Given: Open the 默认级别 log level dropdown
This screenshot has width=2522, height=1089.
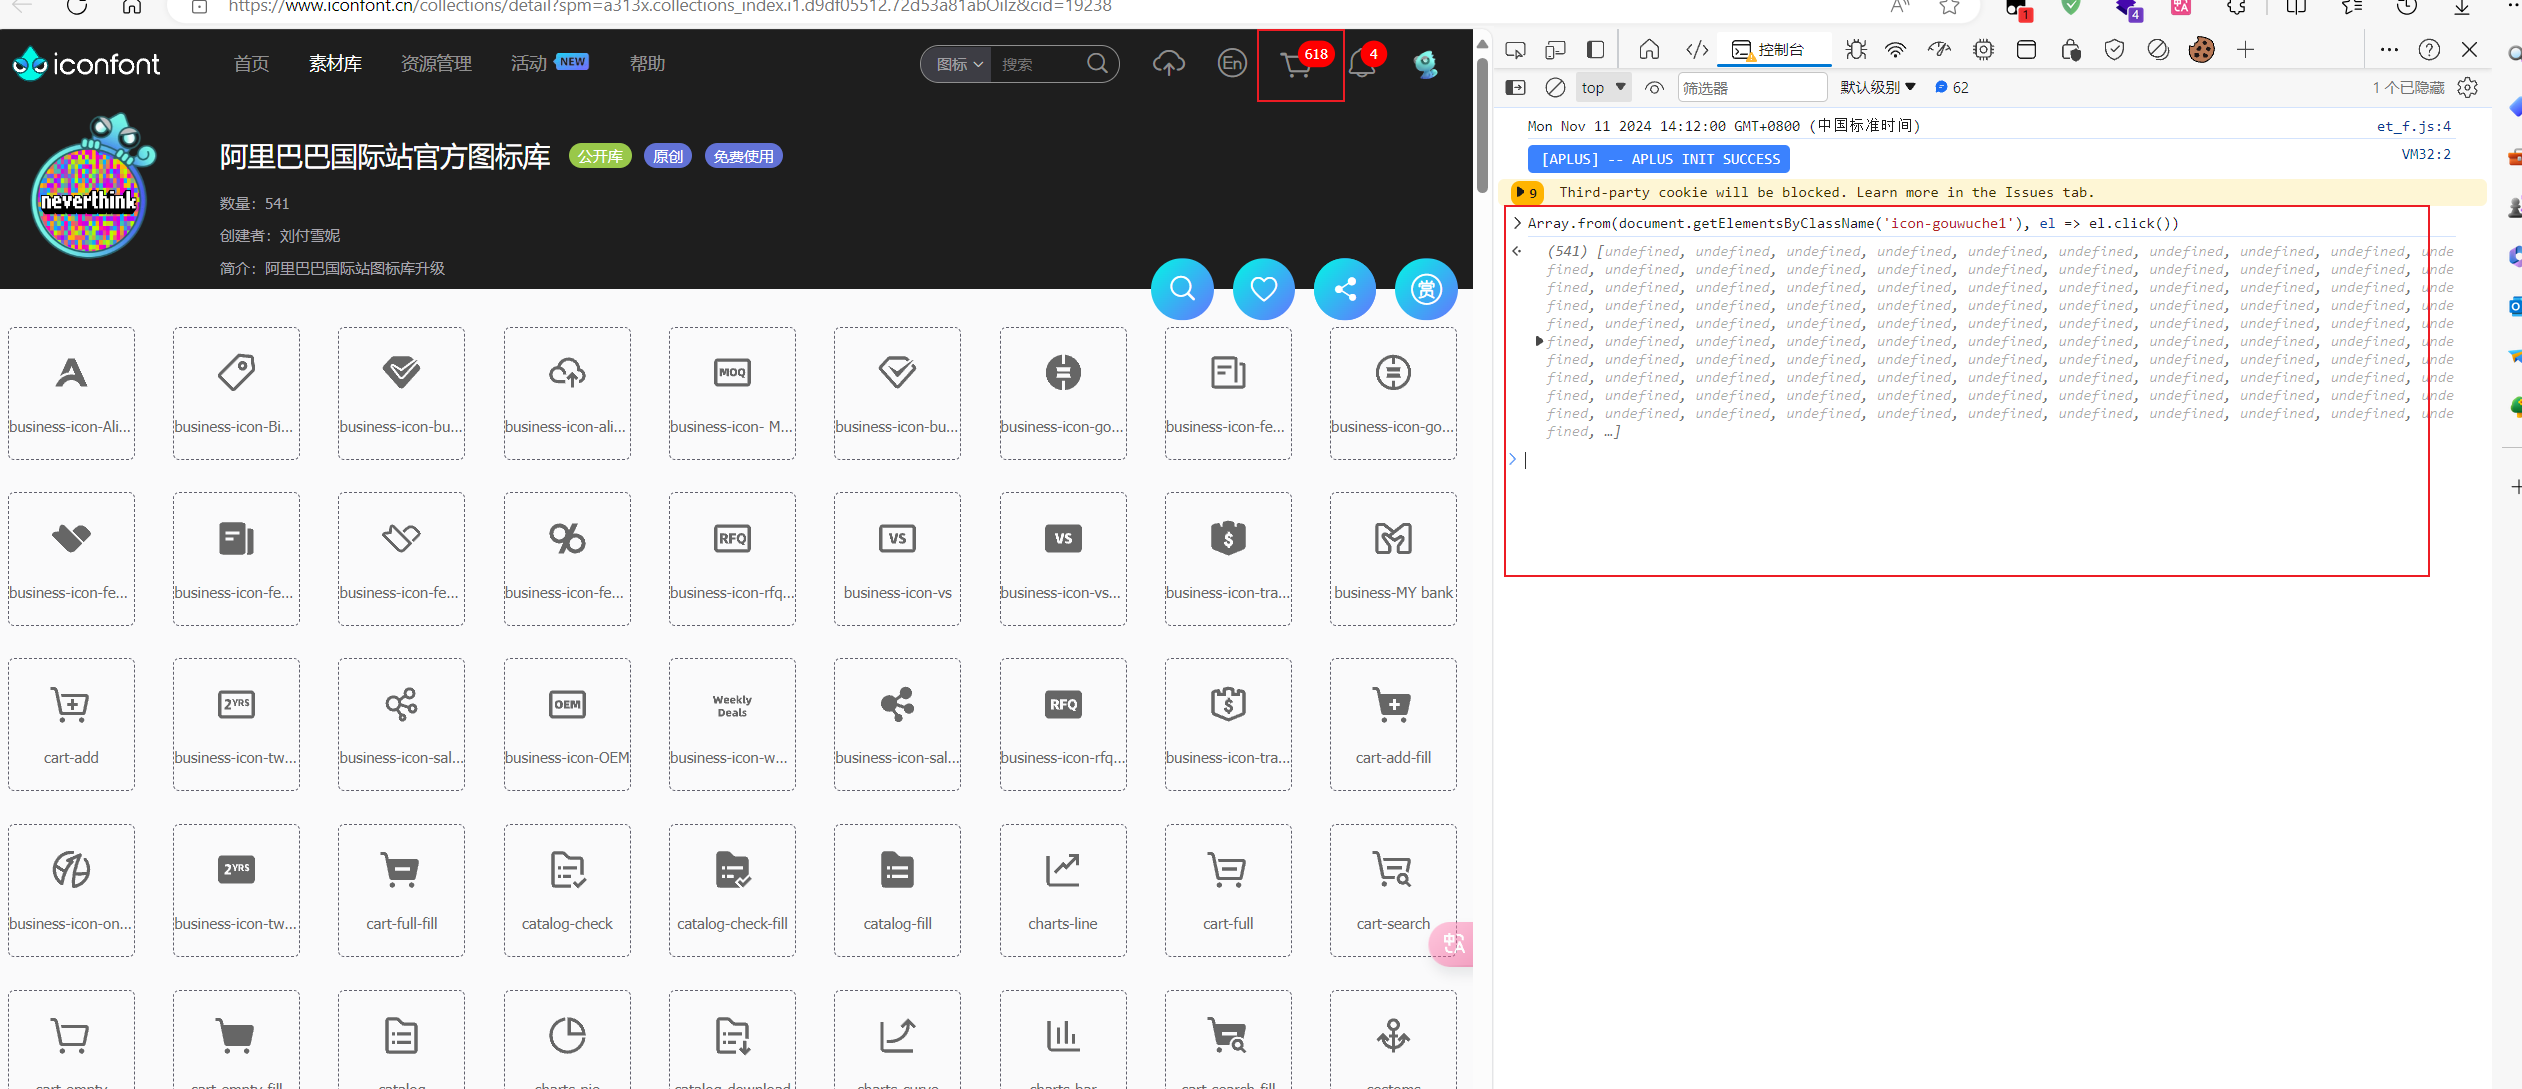Looking at the screenshot, I should click(1877, 88).
